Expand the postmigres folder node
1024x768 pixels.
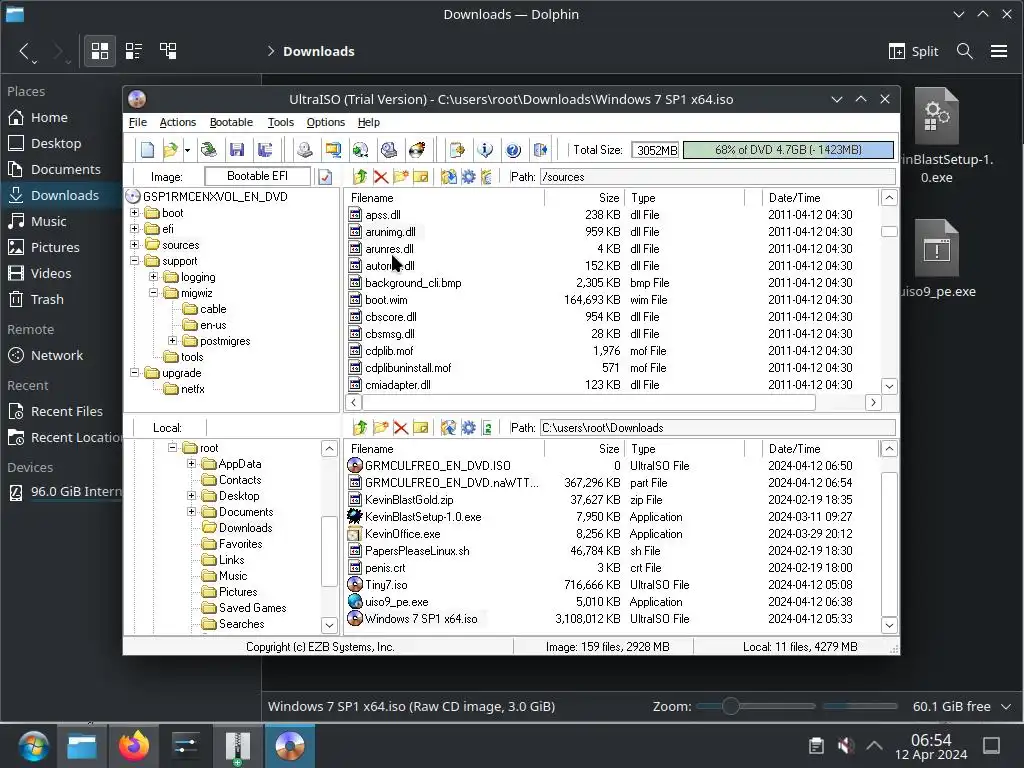pos(172,341)
